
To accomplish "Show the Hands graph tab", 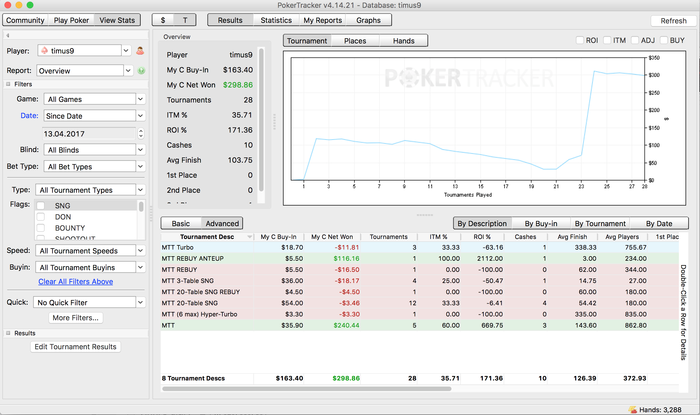I will coord(404,41).
